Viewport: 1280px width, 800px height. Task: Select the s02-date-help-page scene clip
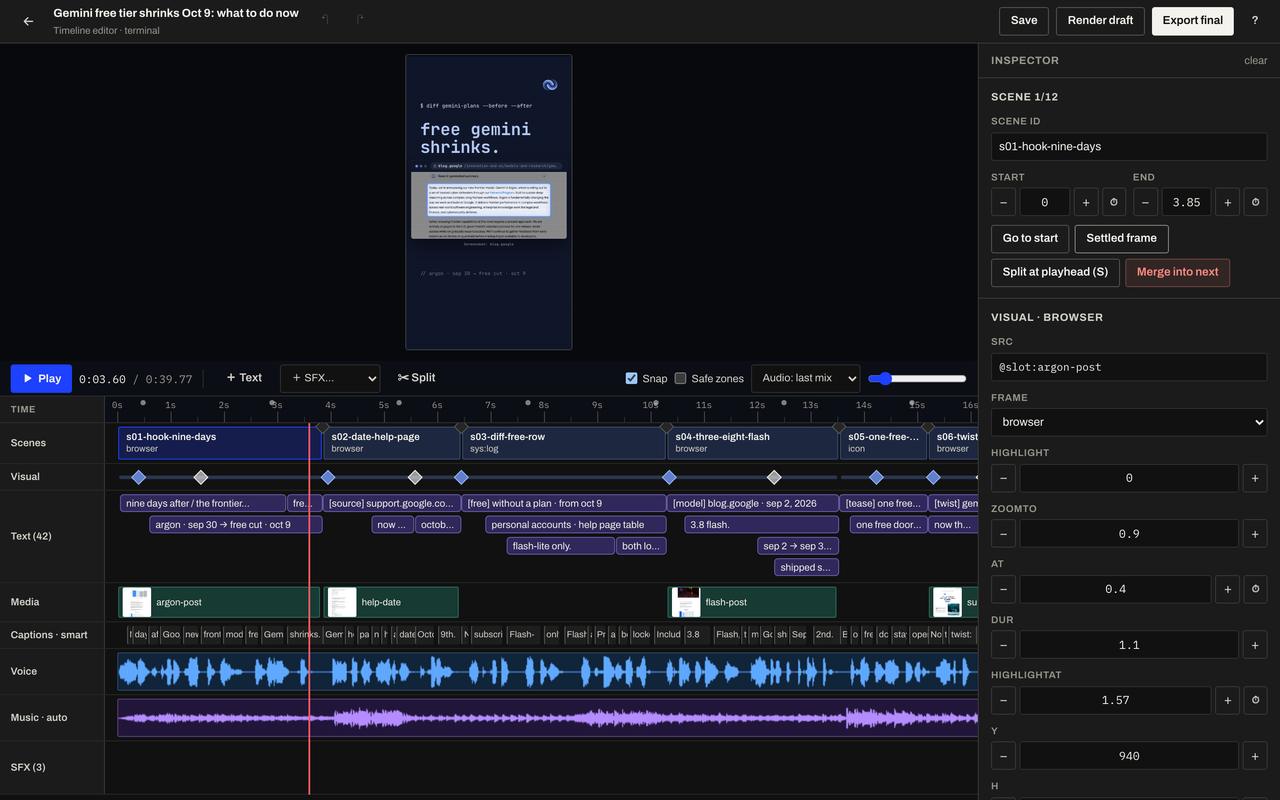pyautogui.click(x=391, y=442)
